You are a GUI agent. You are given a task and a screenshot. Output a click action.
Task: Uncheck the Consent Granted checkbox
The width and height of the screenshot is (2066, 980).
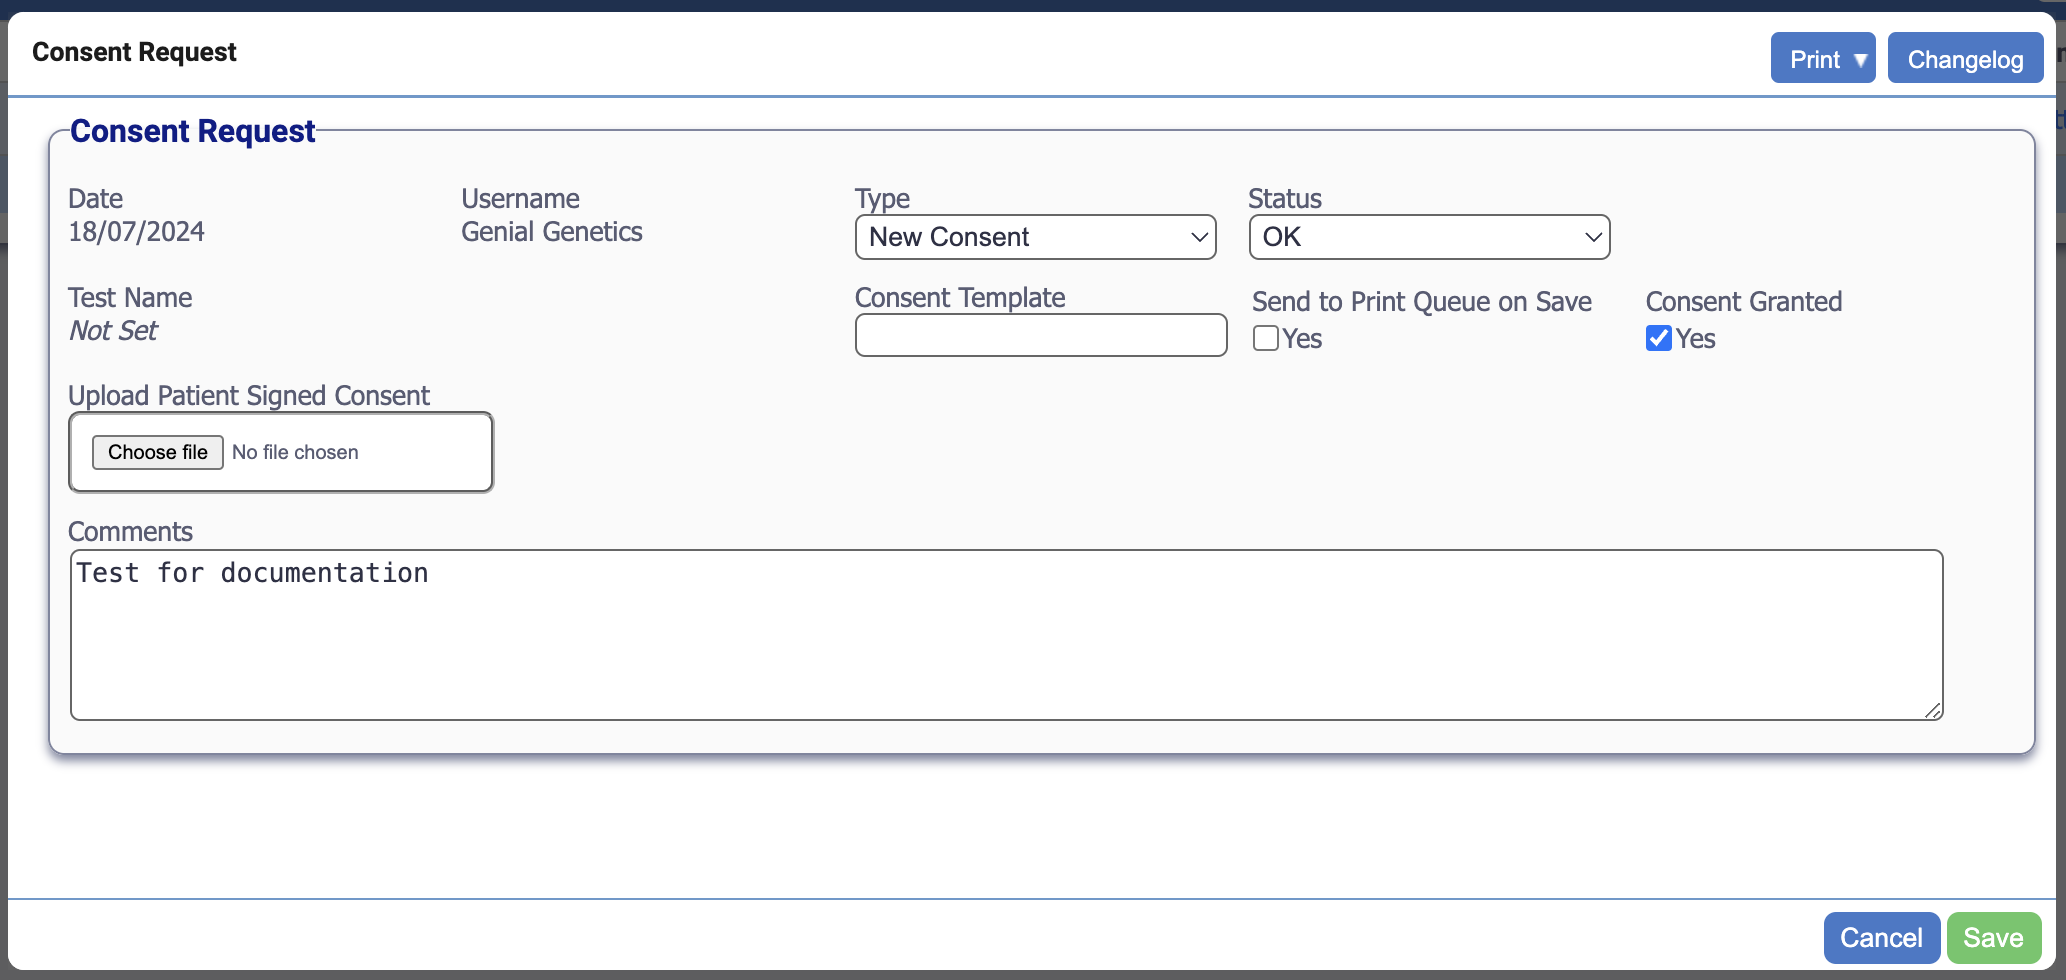pos(1658,338)
